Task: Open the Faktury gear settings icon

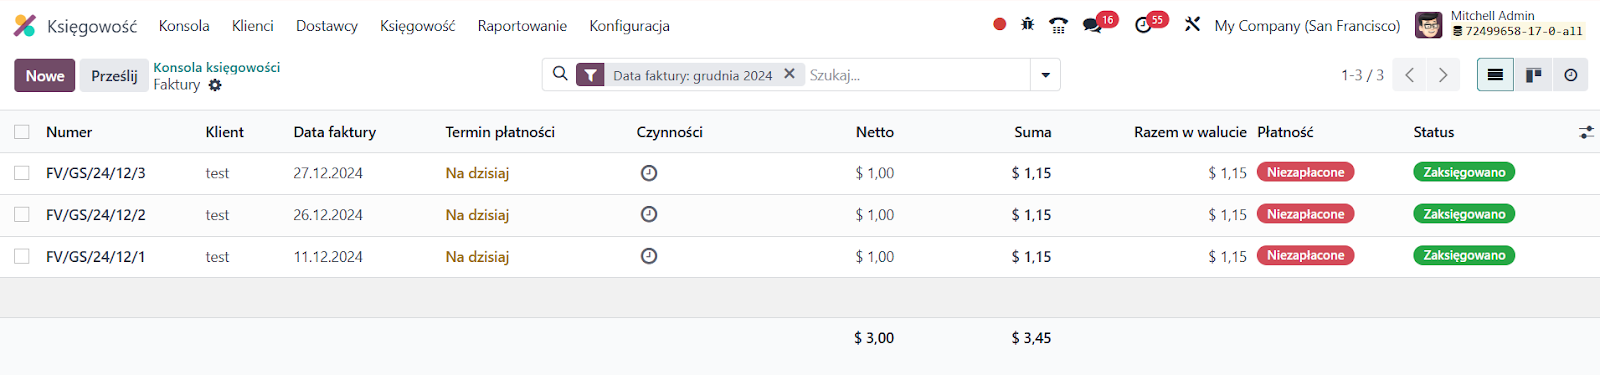Action: (215, 85)
